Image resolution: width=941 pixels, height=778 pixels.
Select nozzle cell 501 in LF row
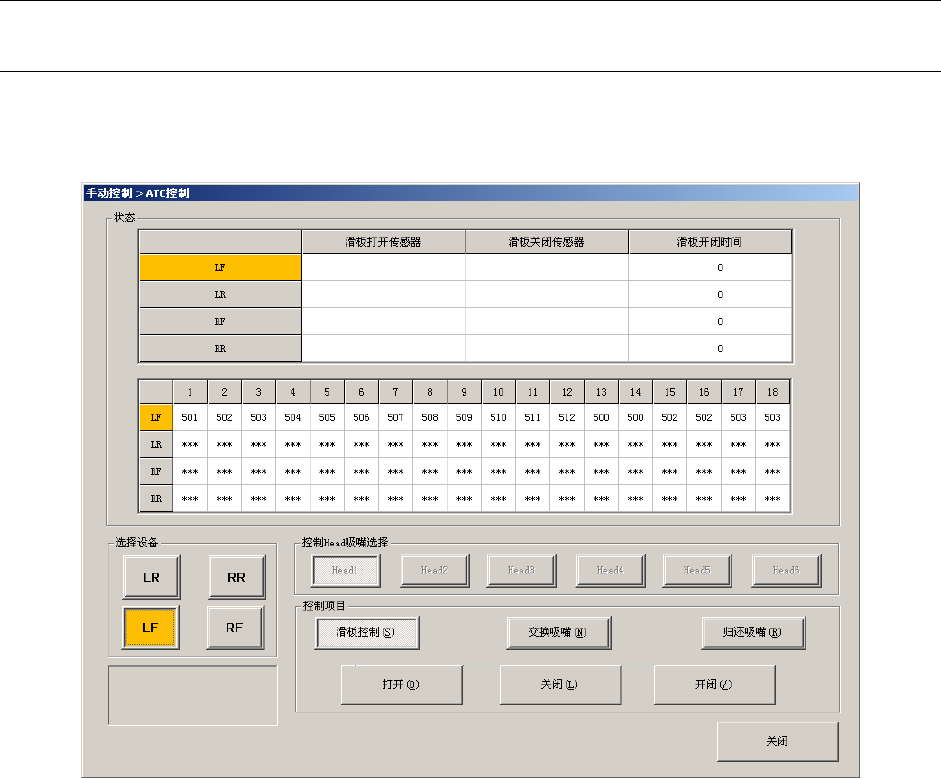[190, 417]
